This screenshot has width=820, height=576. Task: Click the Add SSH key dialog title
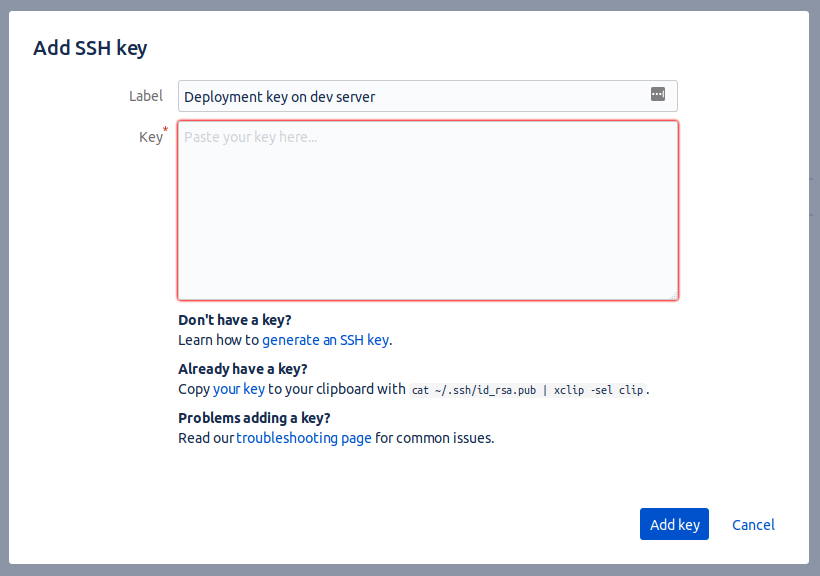pos(90,48)
